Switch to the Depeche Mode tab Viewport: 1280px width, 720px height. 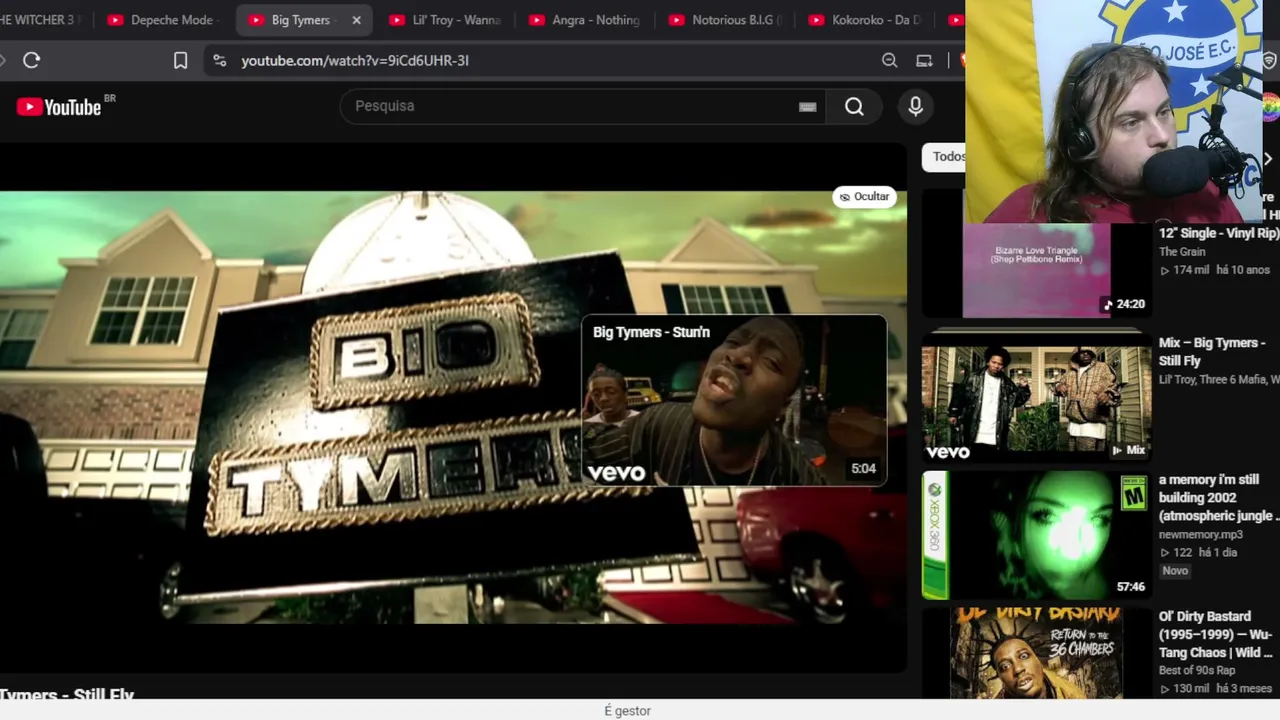click(161, 20)
